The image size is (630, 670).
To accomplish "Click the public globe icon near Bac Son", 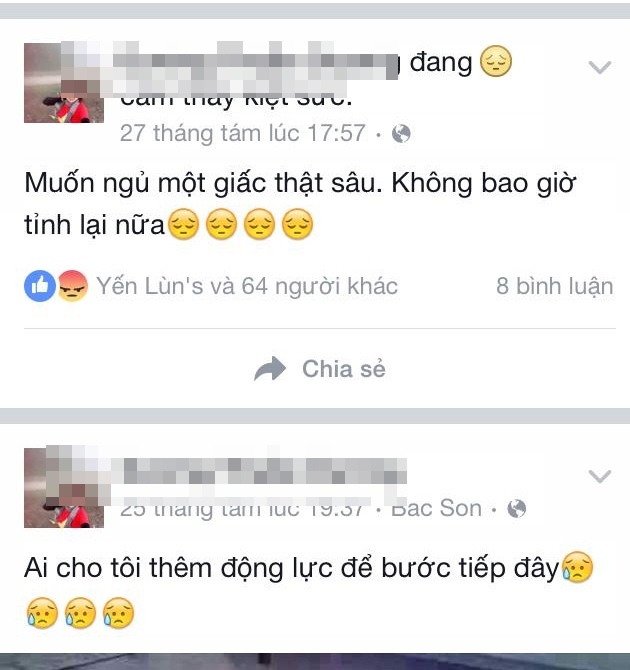I will tap(517, 508).
